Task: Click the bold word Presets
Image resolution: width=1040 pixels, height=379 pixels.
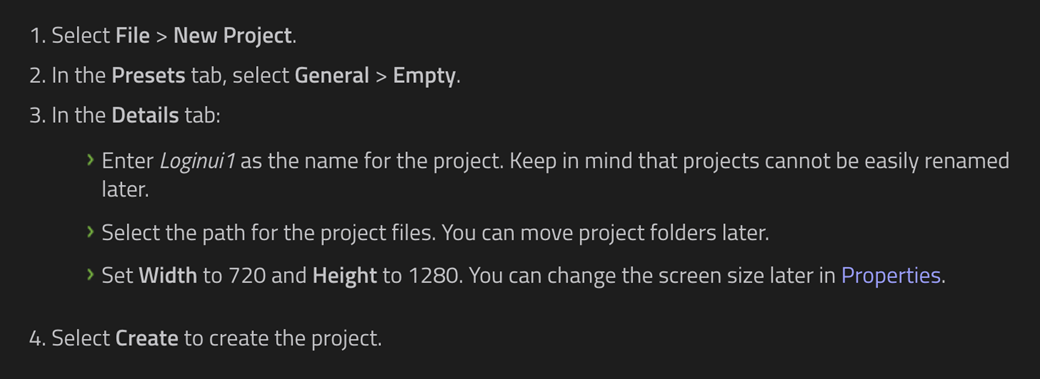Action: click(149, 76)
